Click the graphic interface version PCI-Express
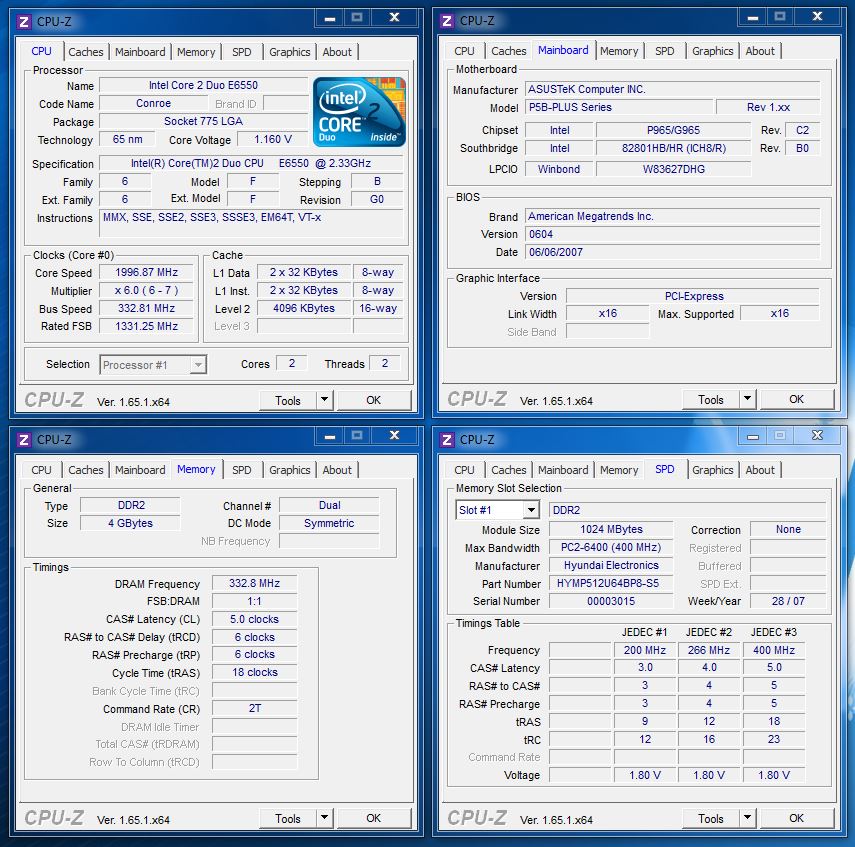 click(693, 296)
